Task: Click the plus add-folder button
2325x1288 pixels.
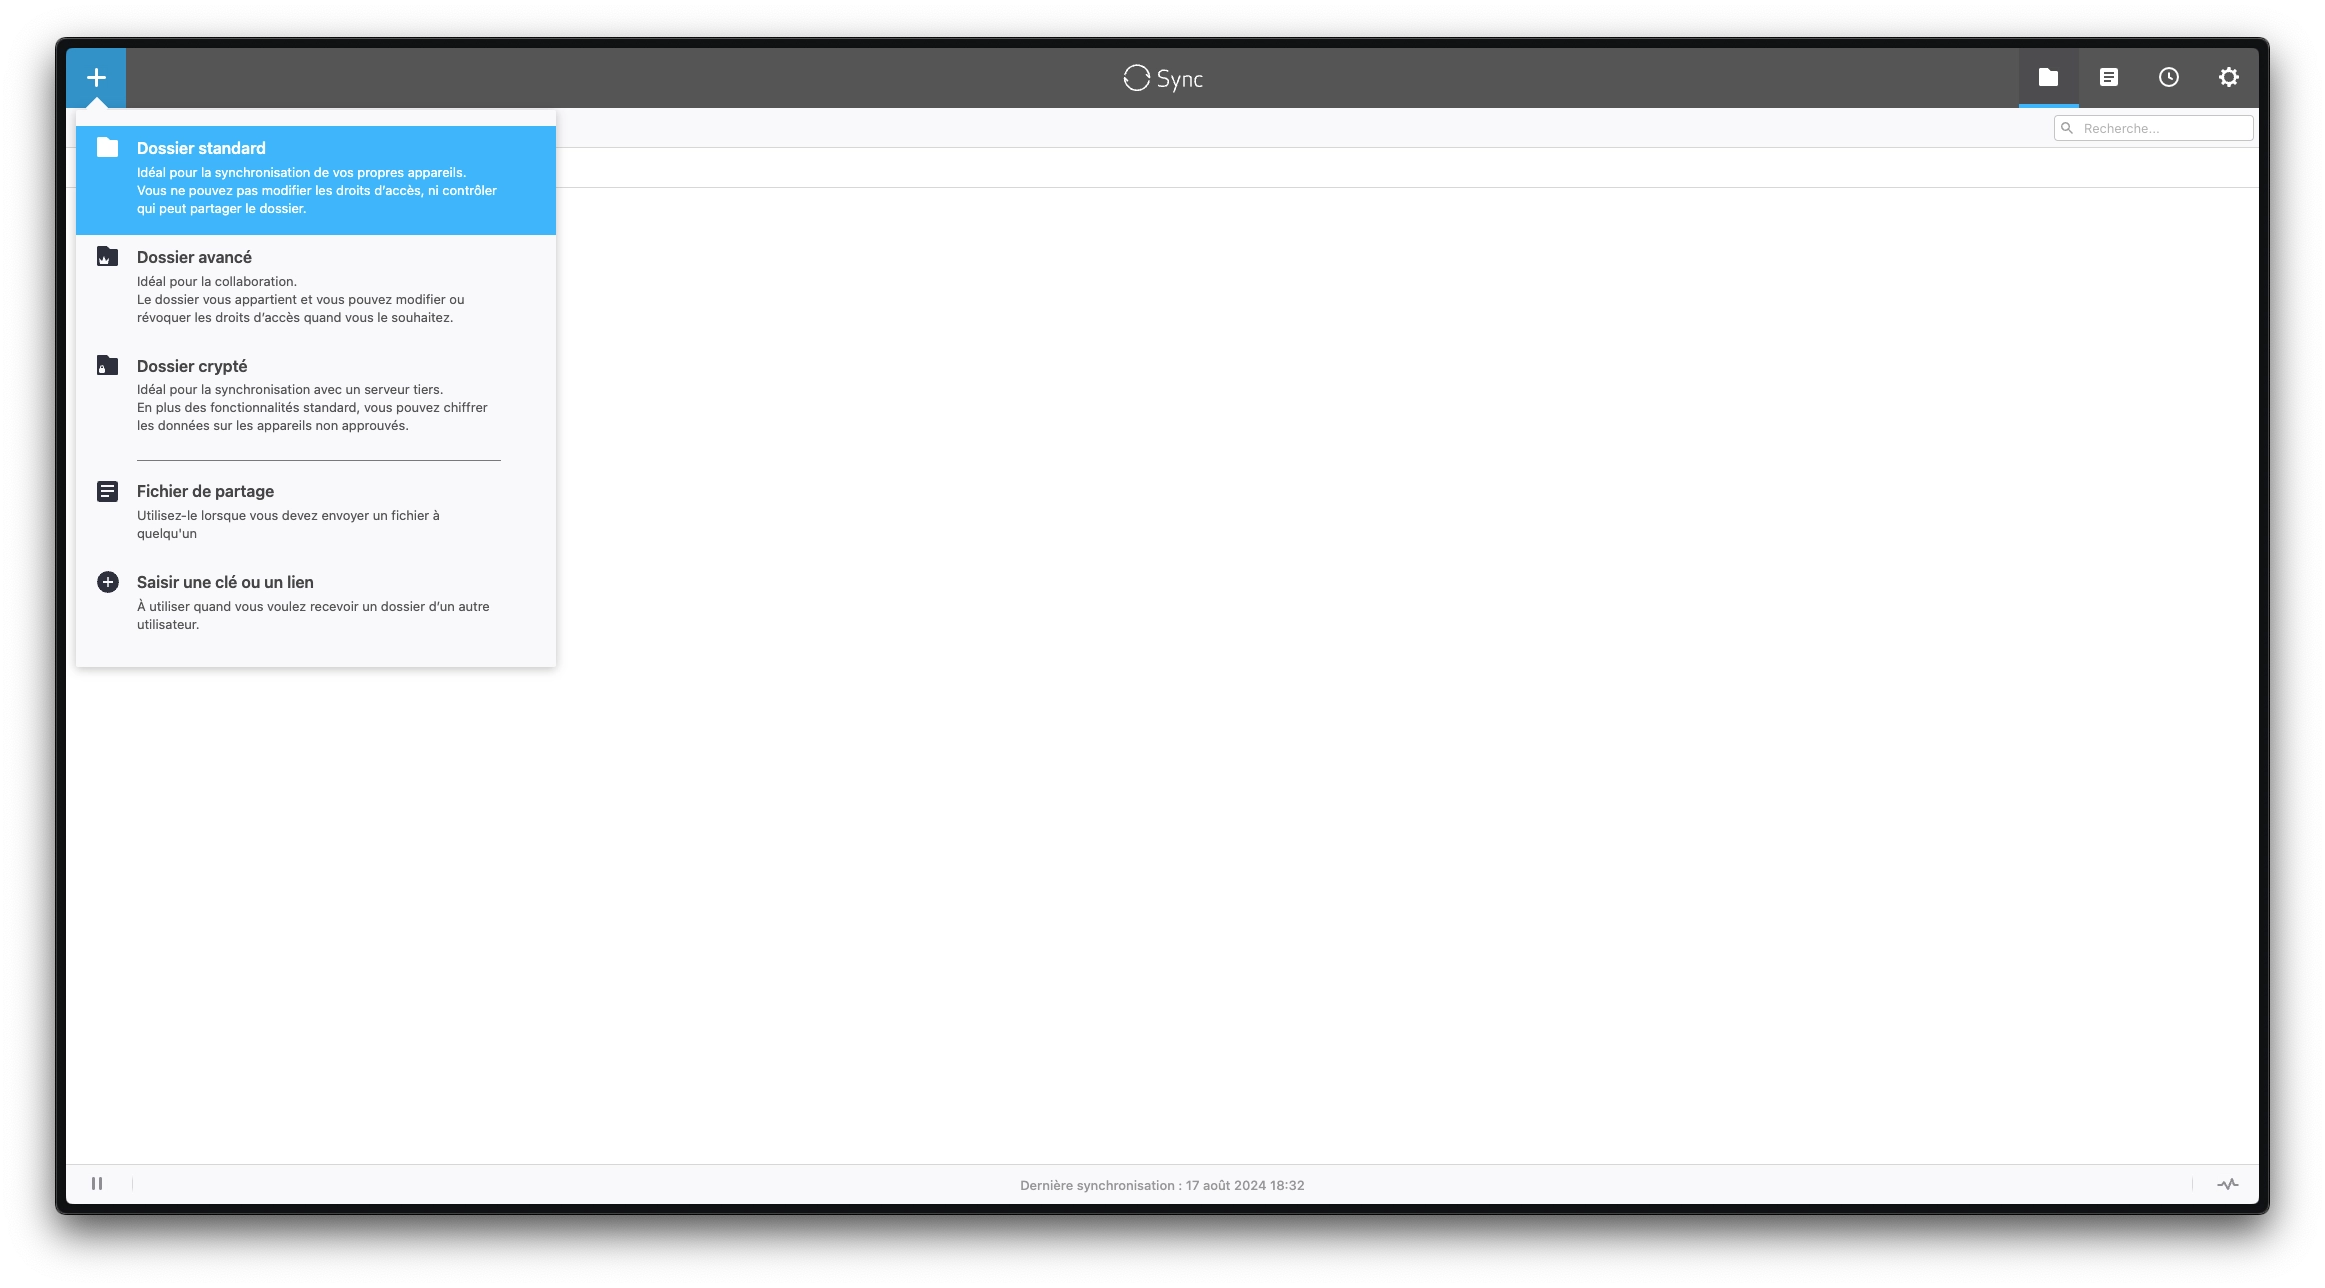Action: click(x=96, y=77)
